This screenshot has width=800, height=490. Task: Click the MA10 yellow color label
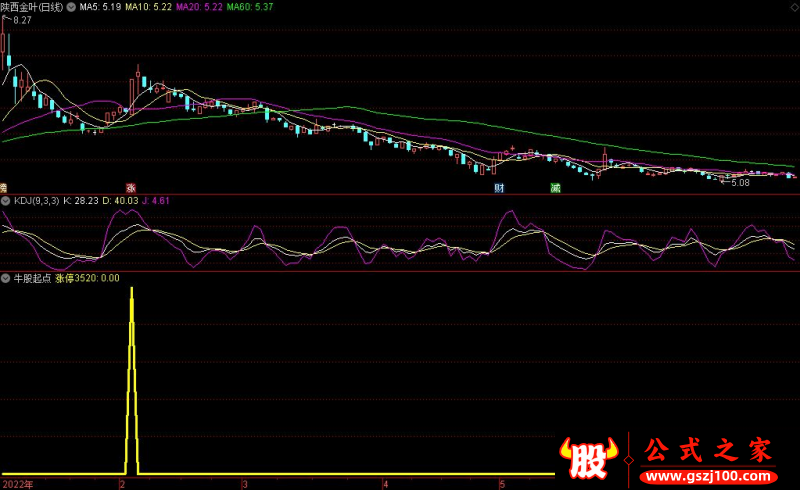[x=149, y=7]
